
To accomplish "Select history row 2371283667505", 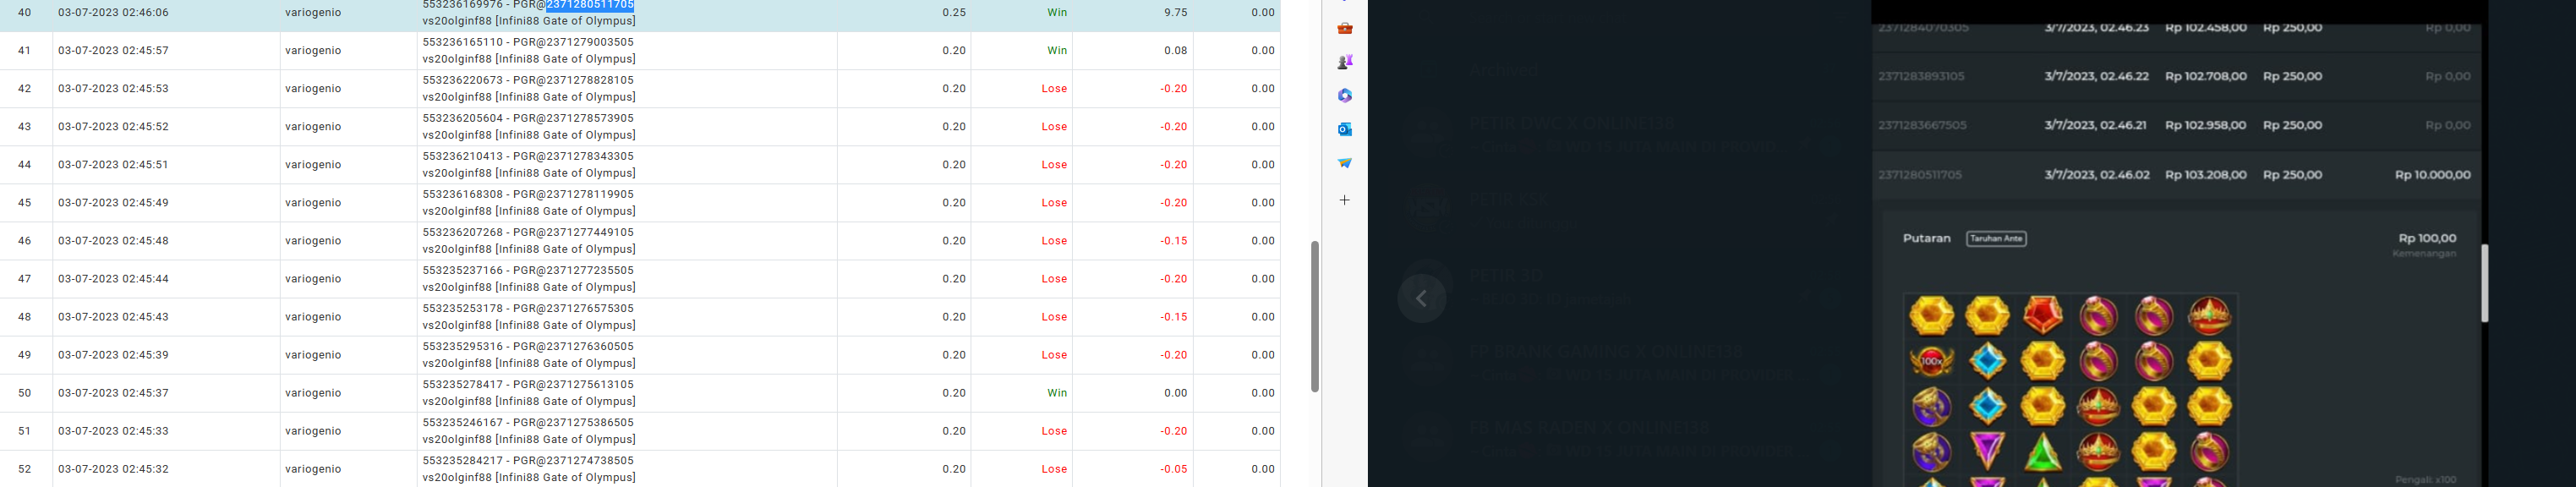I will pos(2177,125).
